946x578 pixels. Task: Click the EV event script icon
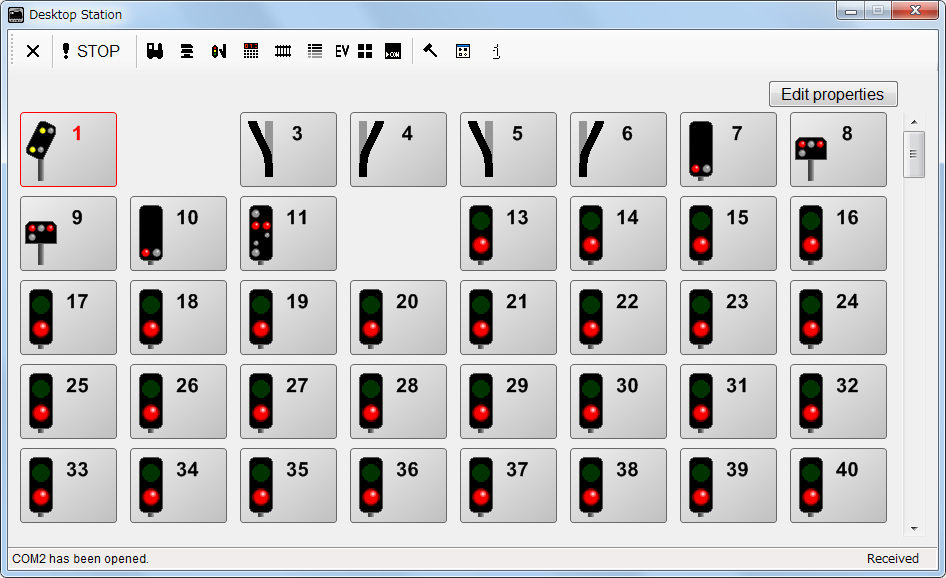342,51
